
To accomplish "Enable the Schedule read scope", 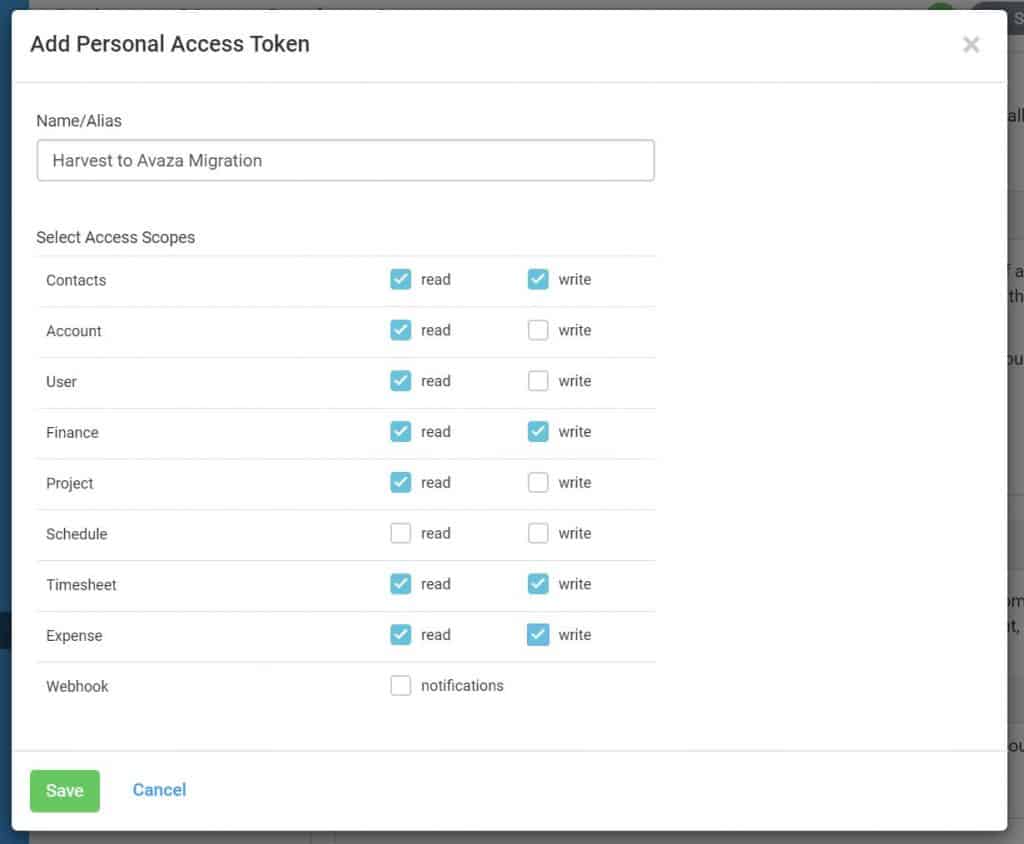I will click(x=400, y=533).
